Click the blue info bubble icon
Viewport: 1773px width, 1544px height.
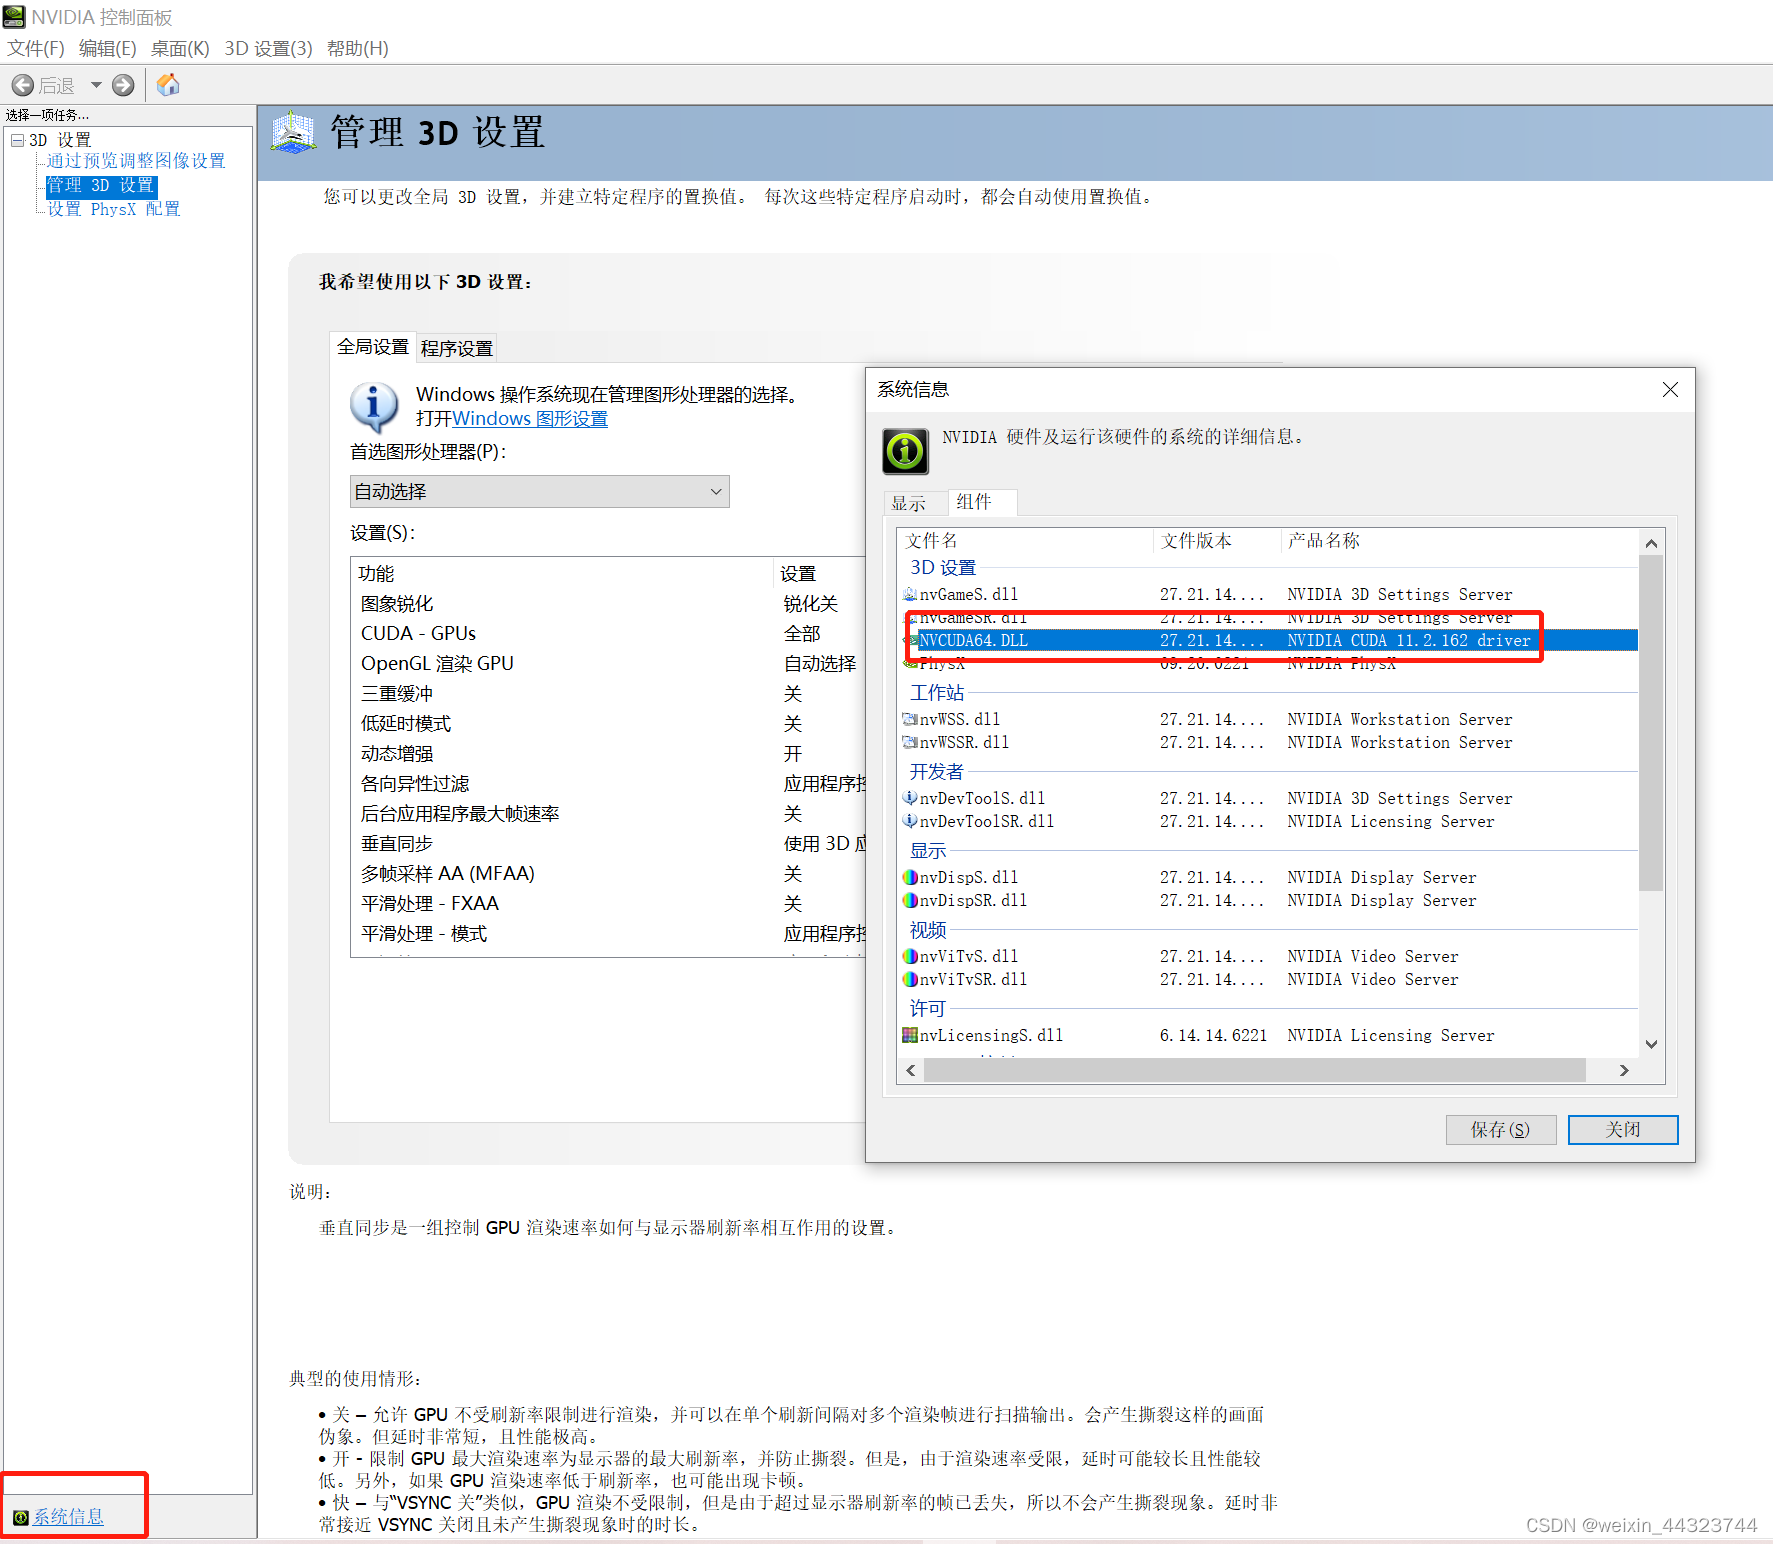[x=374, y=407]
